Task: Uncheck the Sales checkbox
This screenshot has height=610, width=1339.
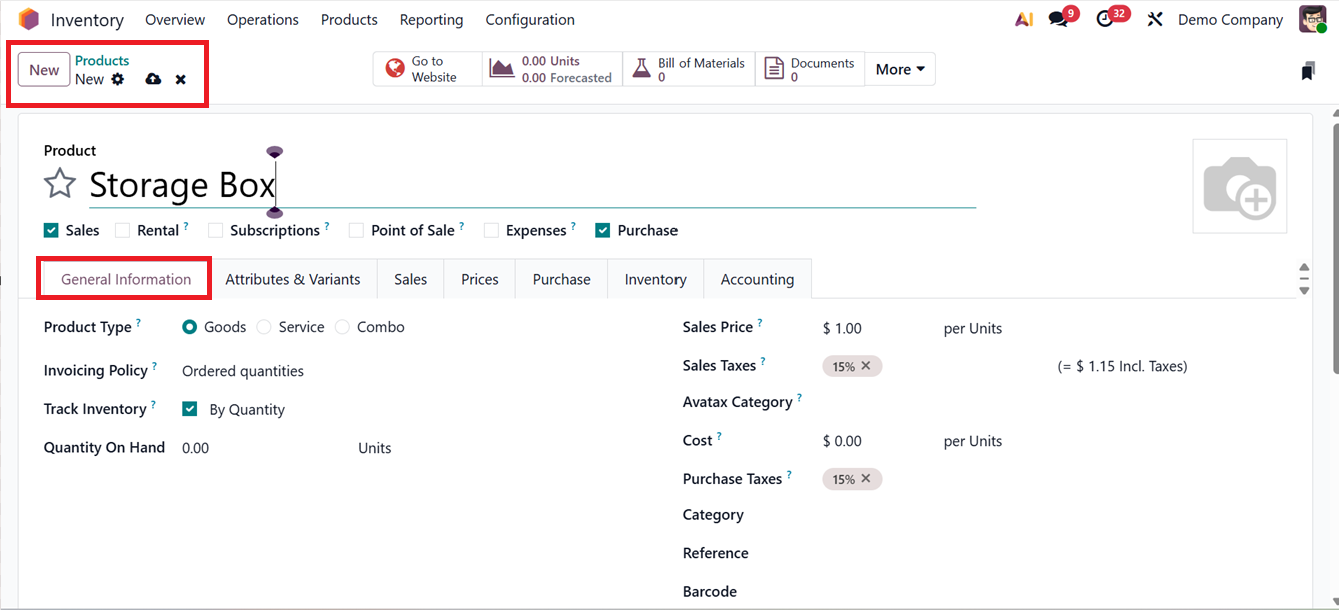Action: pos(50,230)
